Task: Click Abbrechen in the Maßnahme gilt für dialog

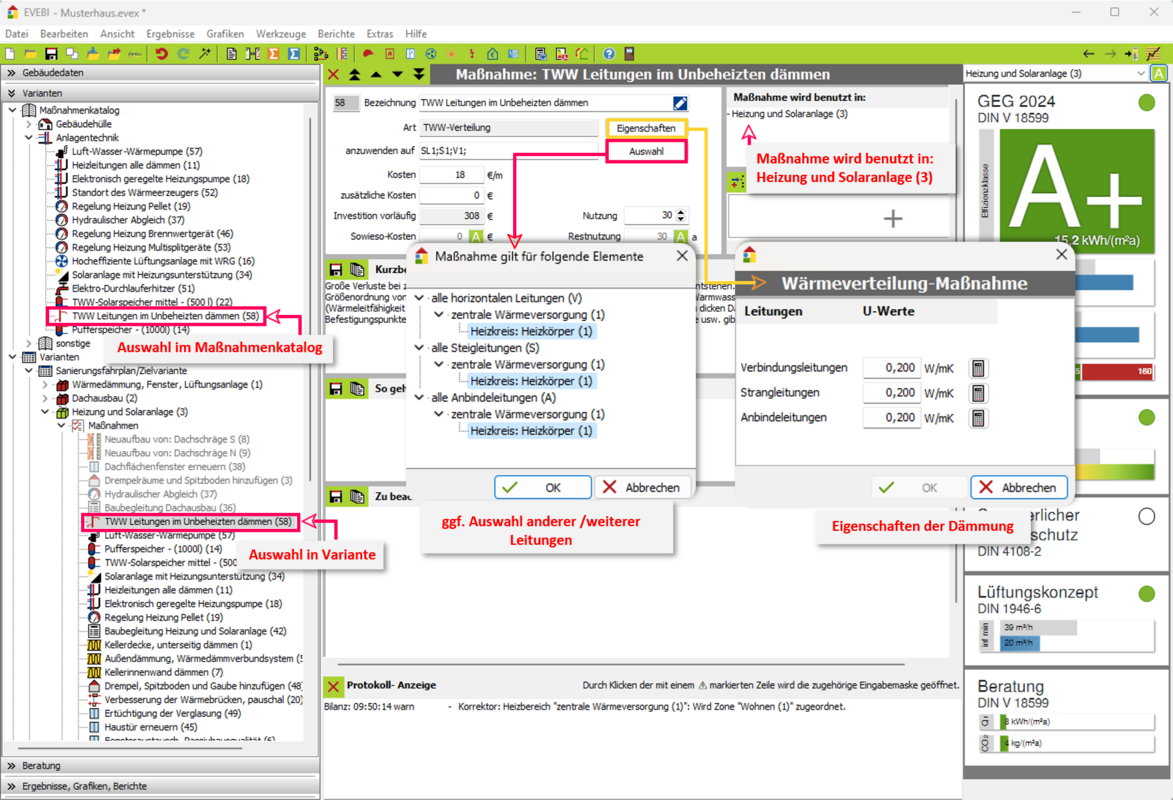Action: pyautogui.click(x=643, y=487)
